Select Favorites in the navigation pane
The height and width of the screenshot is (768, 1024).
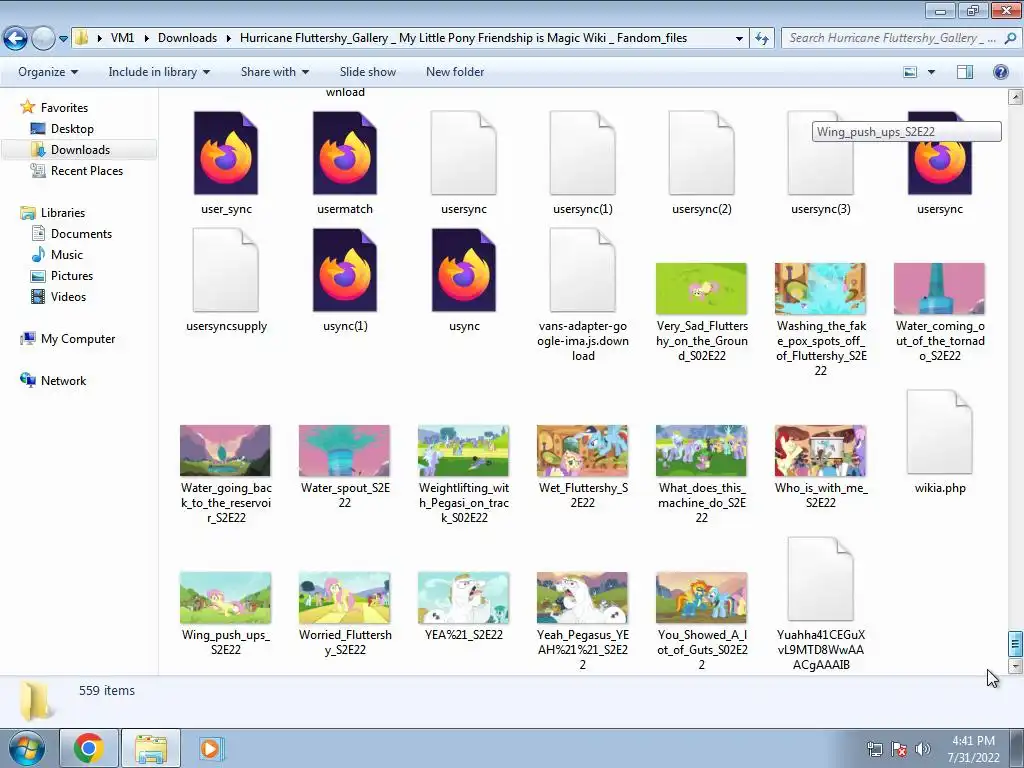(x=64, y=108)
